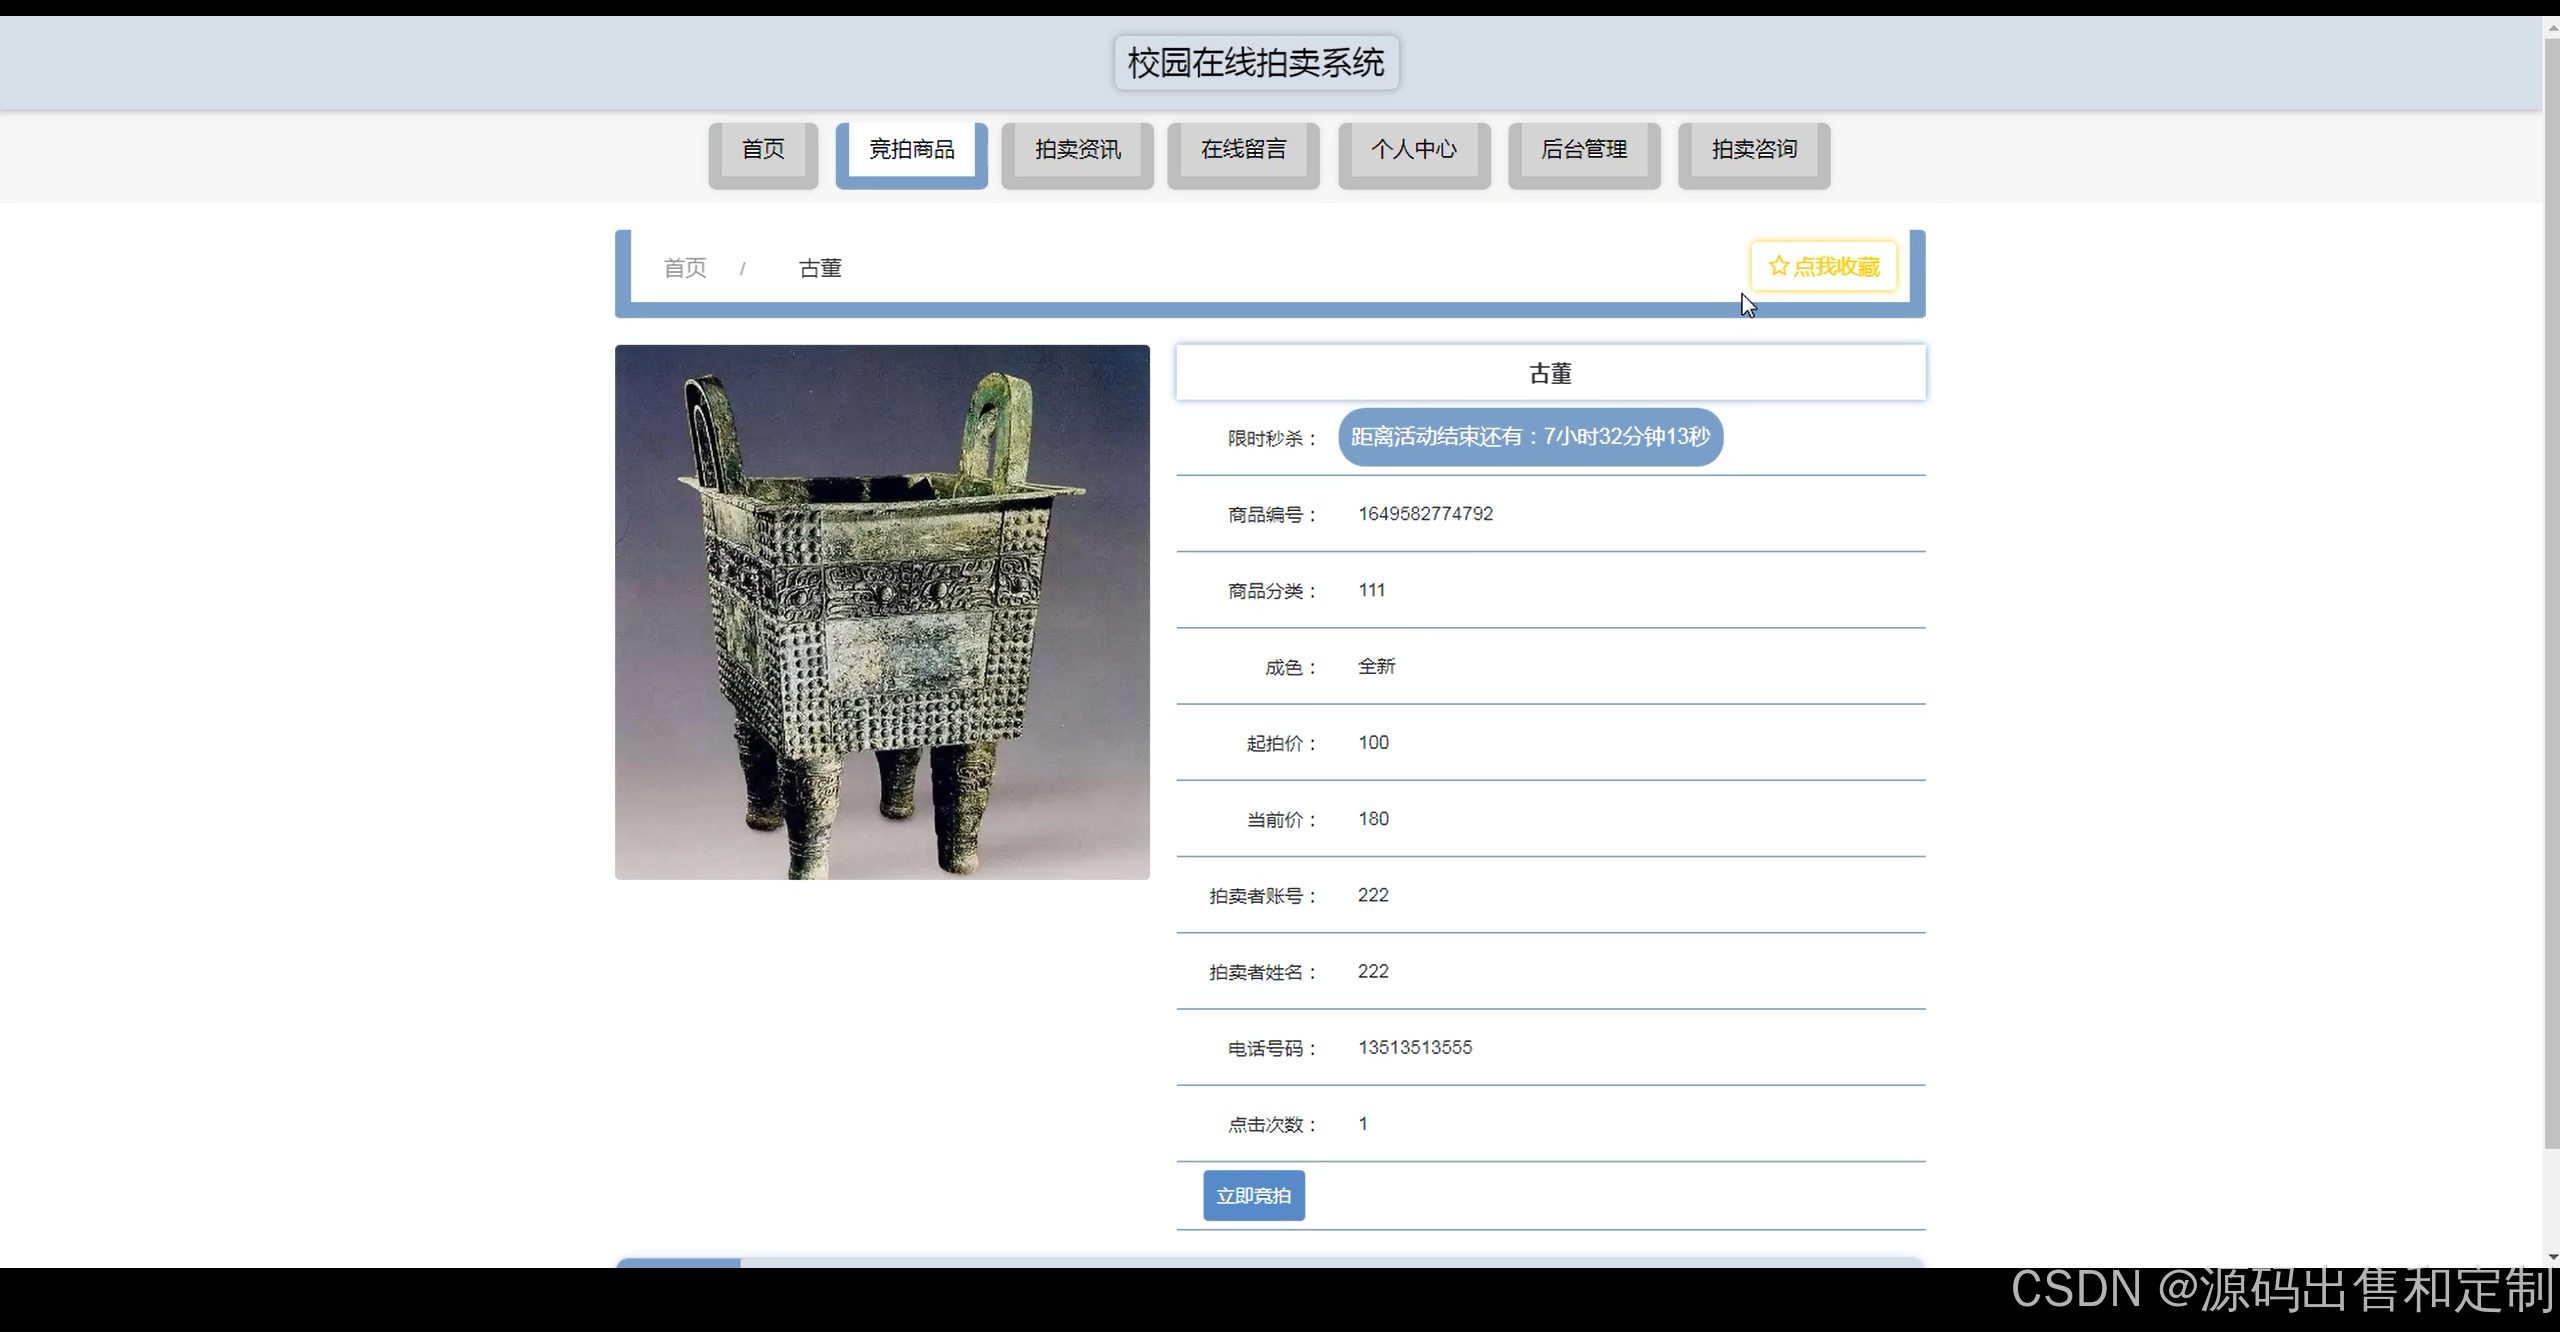The image size is (2560, 1332).
Task: Click the product number 1649582774792
Action: [1425, 513]
